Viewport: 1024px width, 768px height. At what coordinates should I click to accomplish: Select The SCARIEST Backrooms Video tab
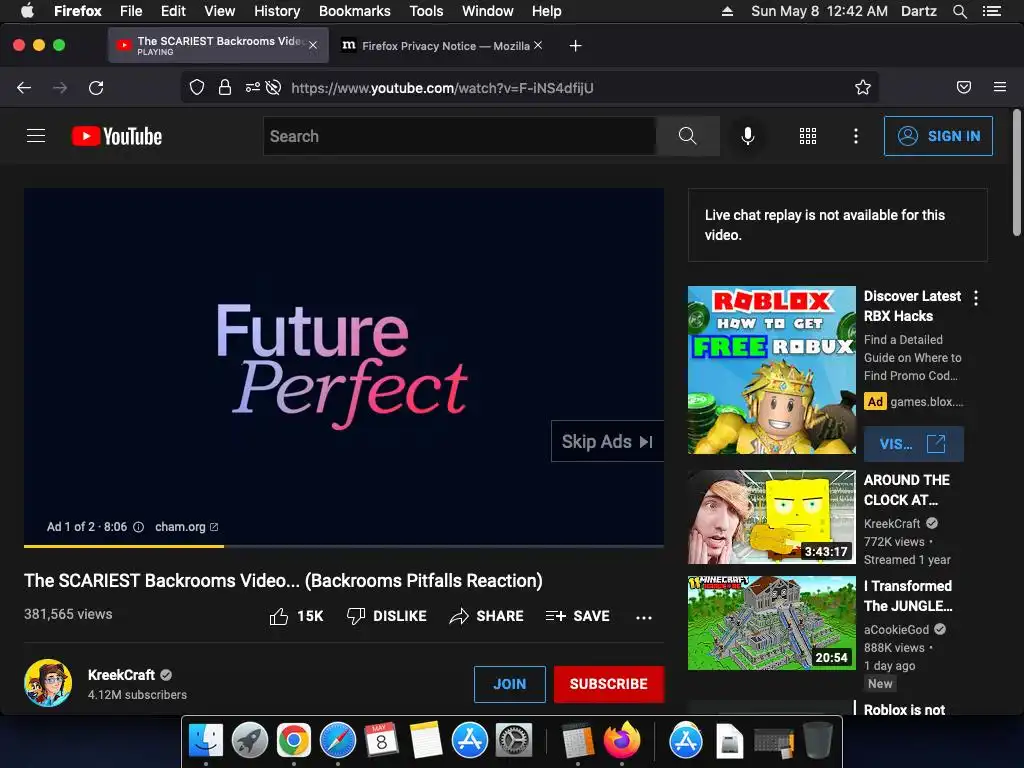219,45
